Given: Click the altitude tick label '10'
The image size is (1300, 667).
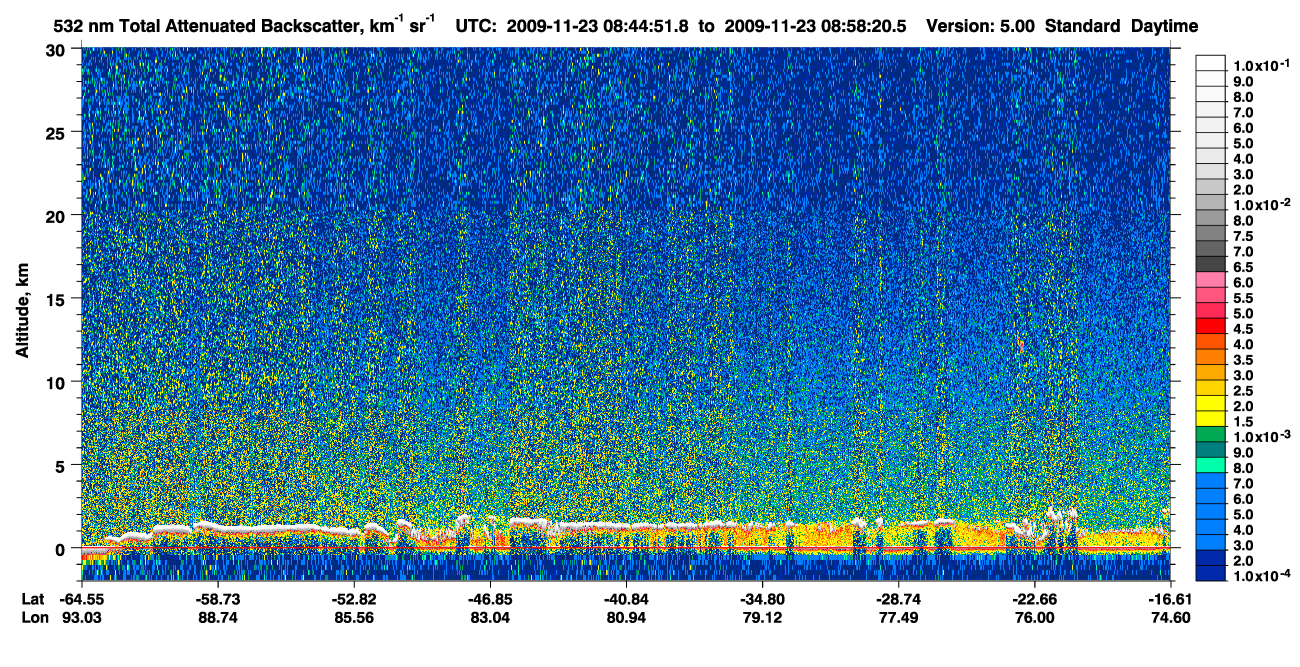Looking at the screenshot, I should [x=57, y=382].
